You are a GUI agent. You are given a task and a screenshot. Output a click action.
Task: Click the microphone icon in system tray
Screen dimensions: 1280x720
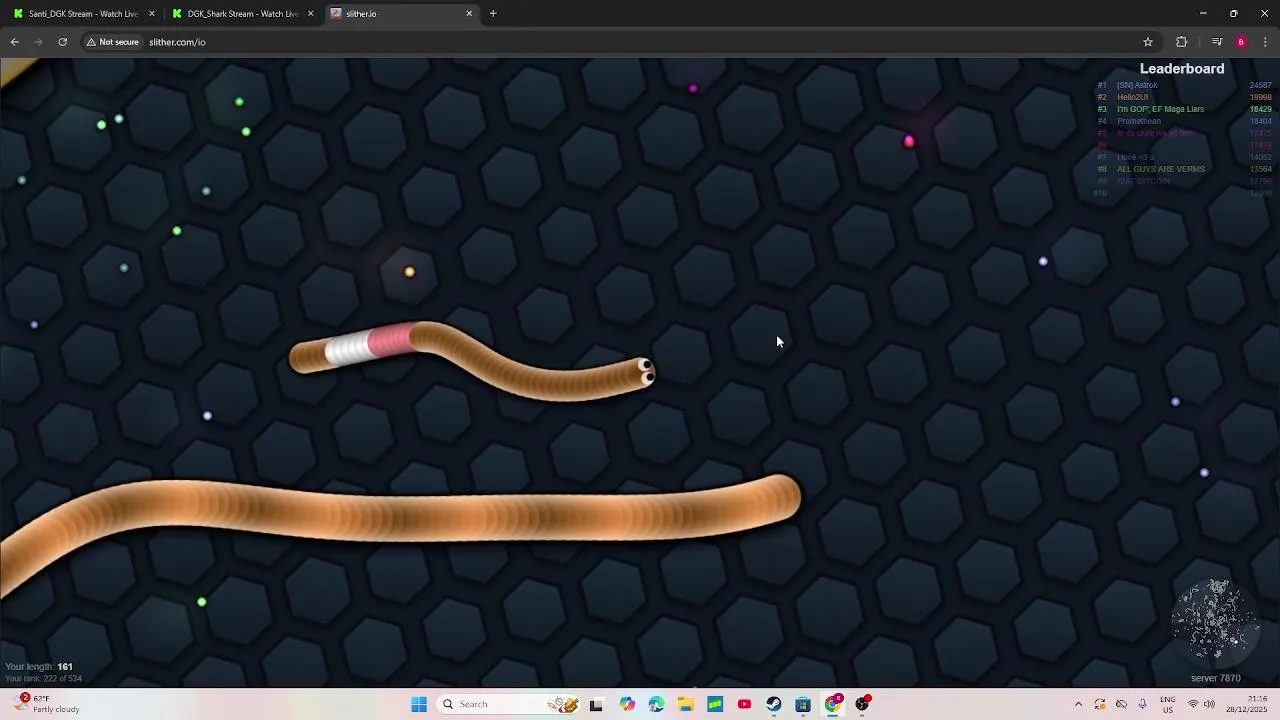(x=1142, y=705)
